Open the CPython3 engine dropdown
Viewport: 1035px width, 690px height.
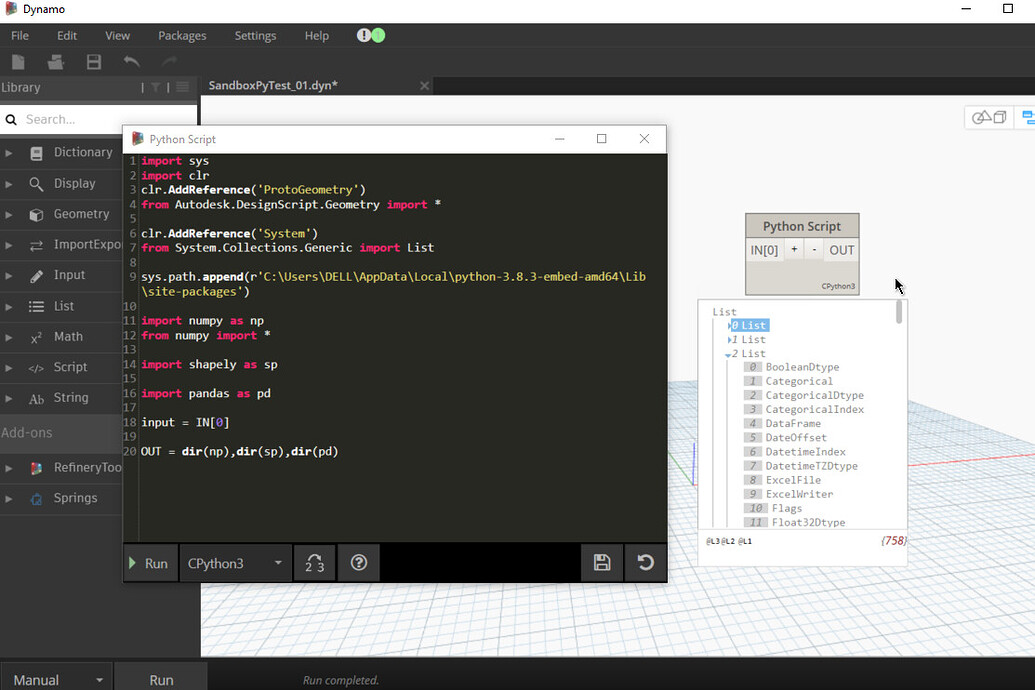point(235,562)
